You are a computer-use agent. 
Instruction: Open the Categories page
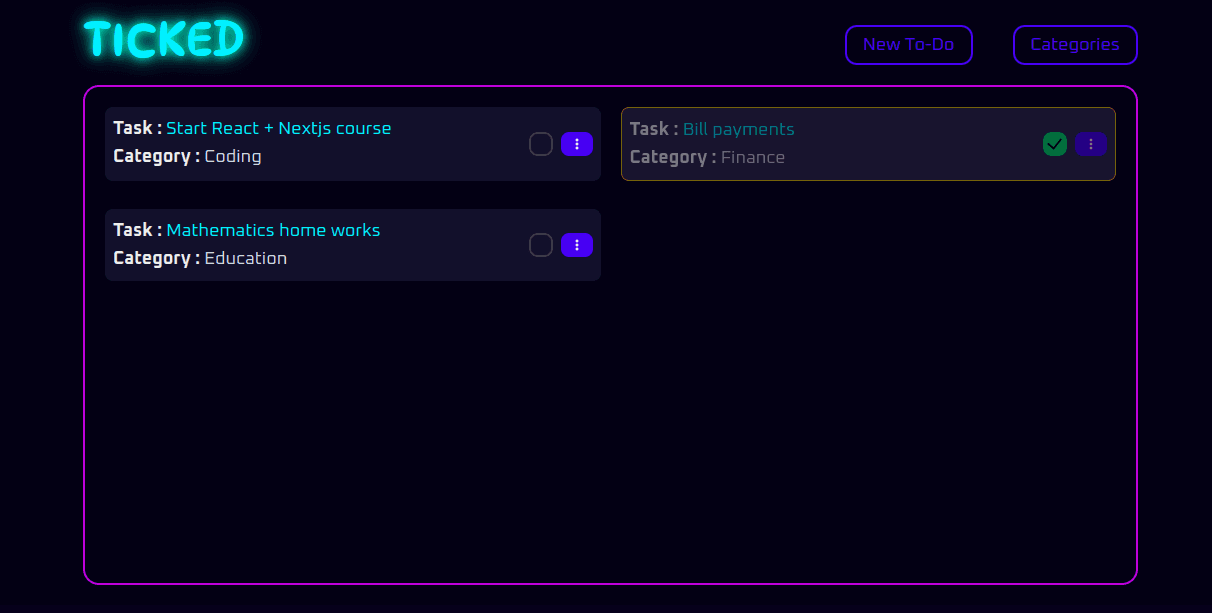tap(1075, 45)
